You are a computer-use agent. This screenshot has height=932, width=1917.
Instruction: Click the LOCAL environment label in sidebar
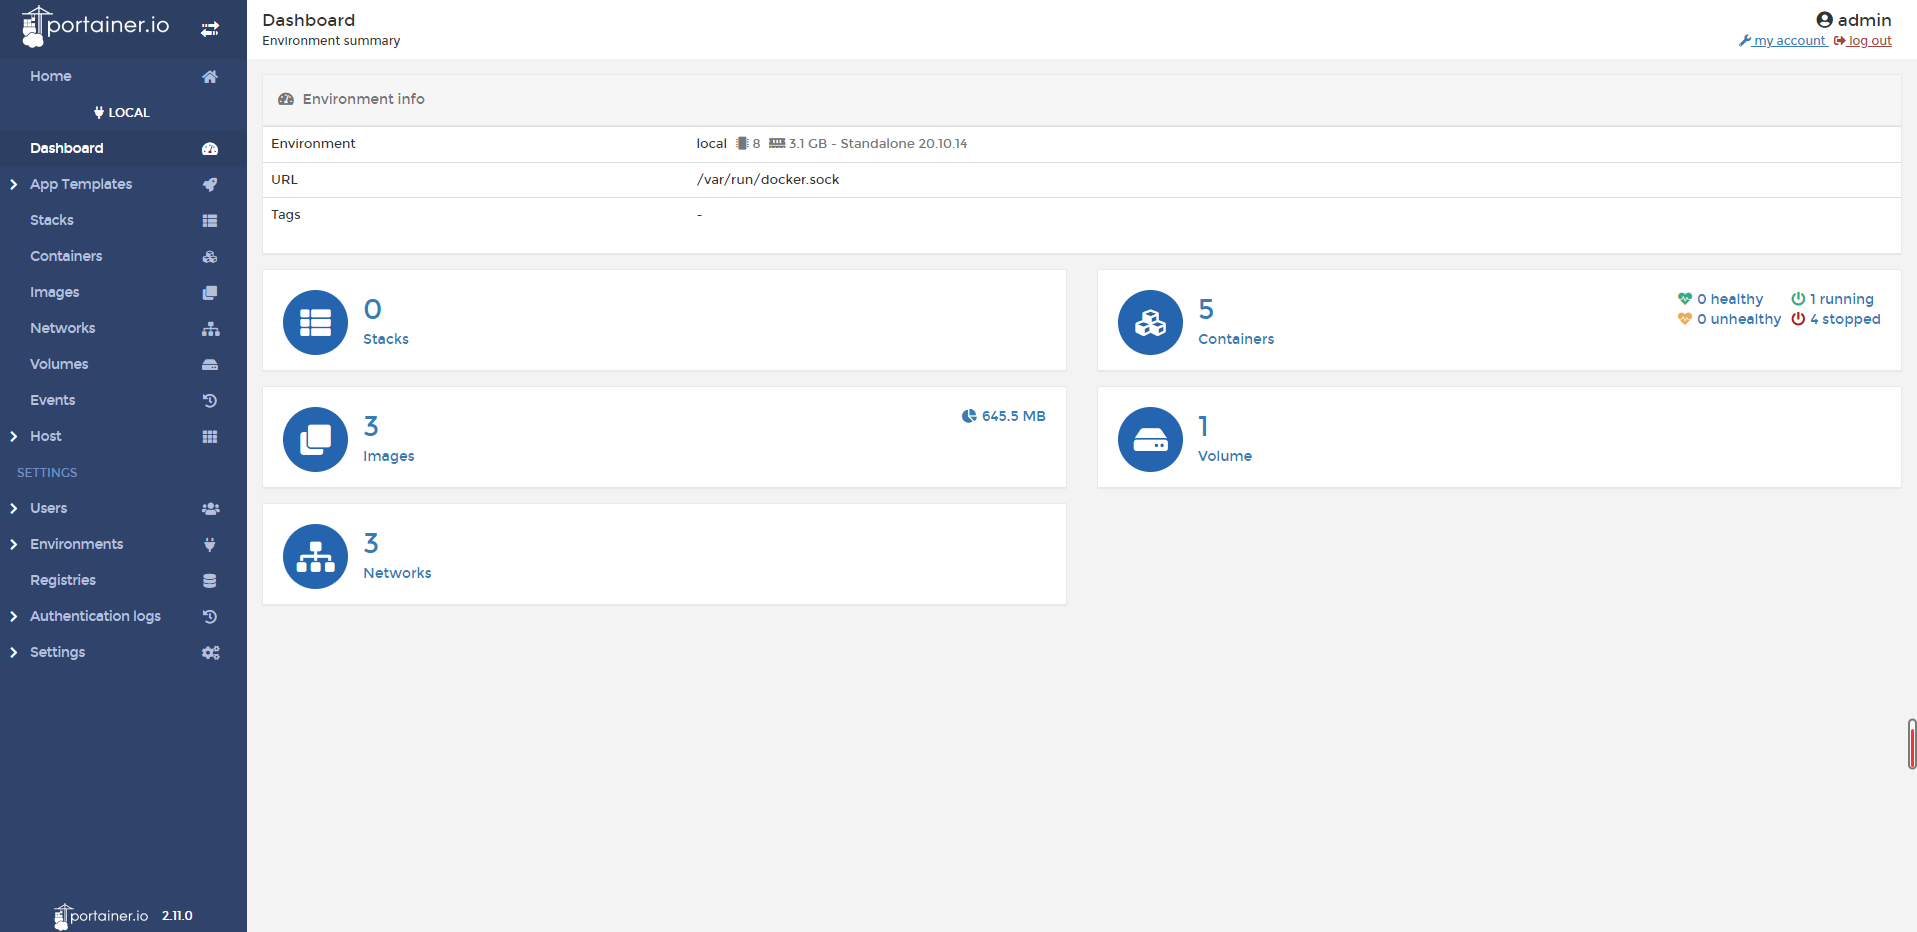click(122, 113)
